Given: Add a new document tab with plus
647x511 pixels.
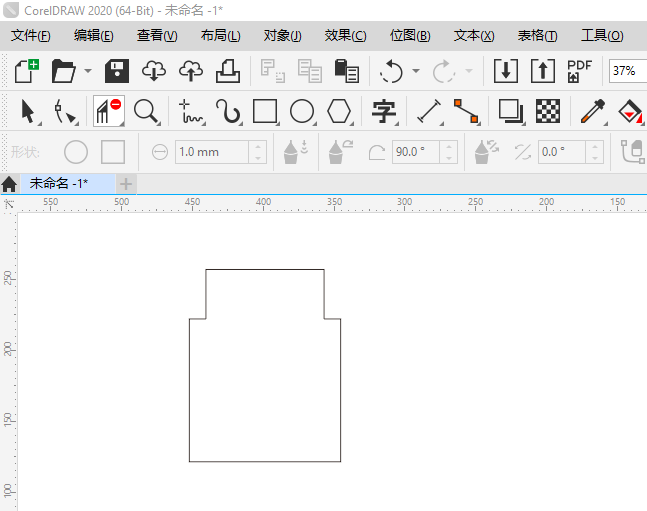Looking at the screenshot, I should coord(126,184).
